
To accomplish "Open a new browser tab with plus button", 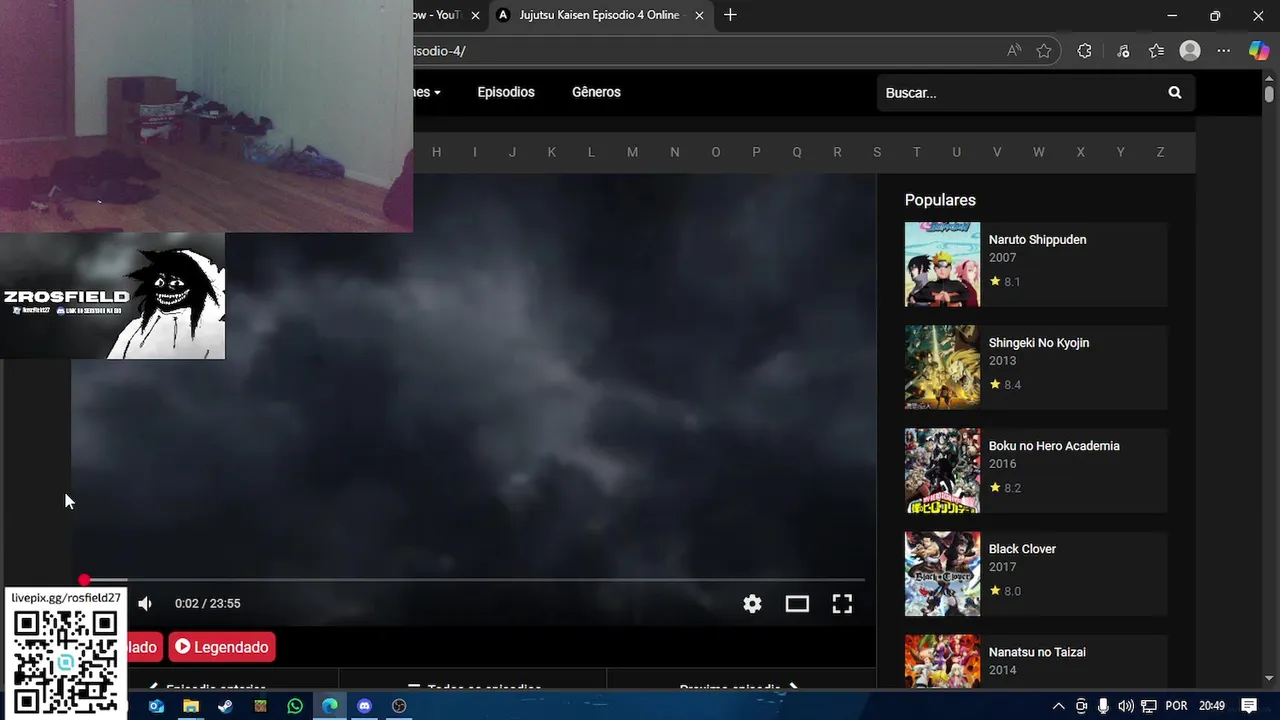I will tap(730, 15).
